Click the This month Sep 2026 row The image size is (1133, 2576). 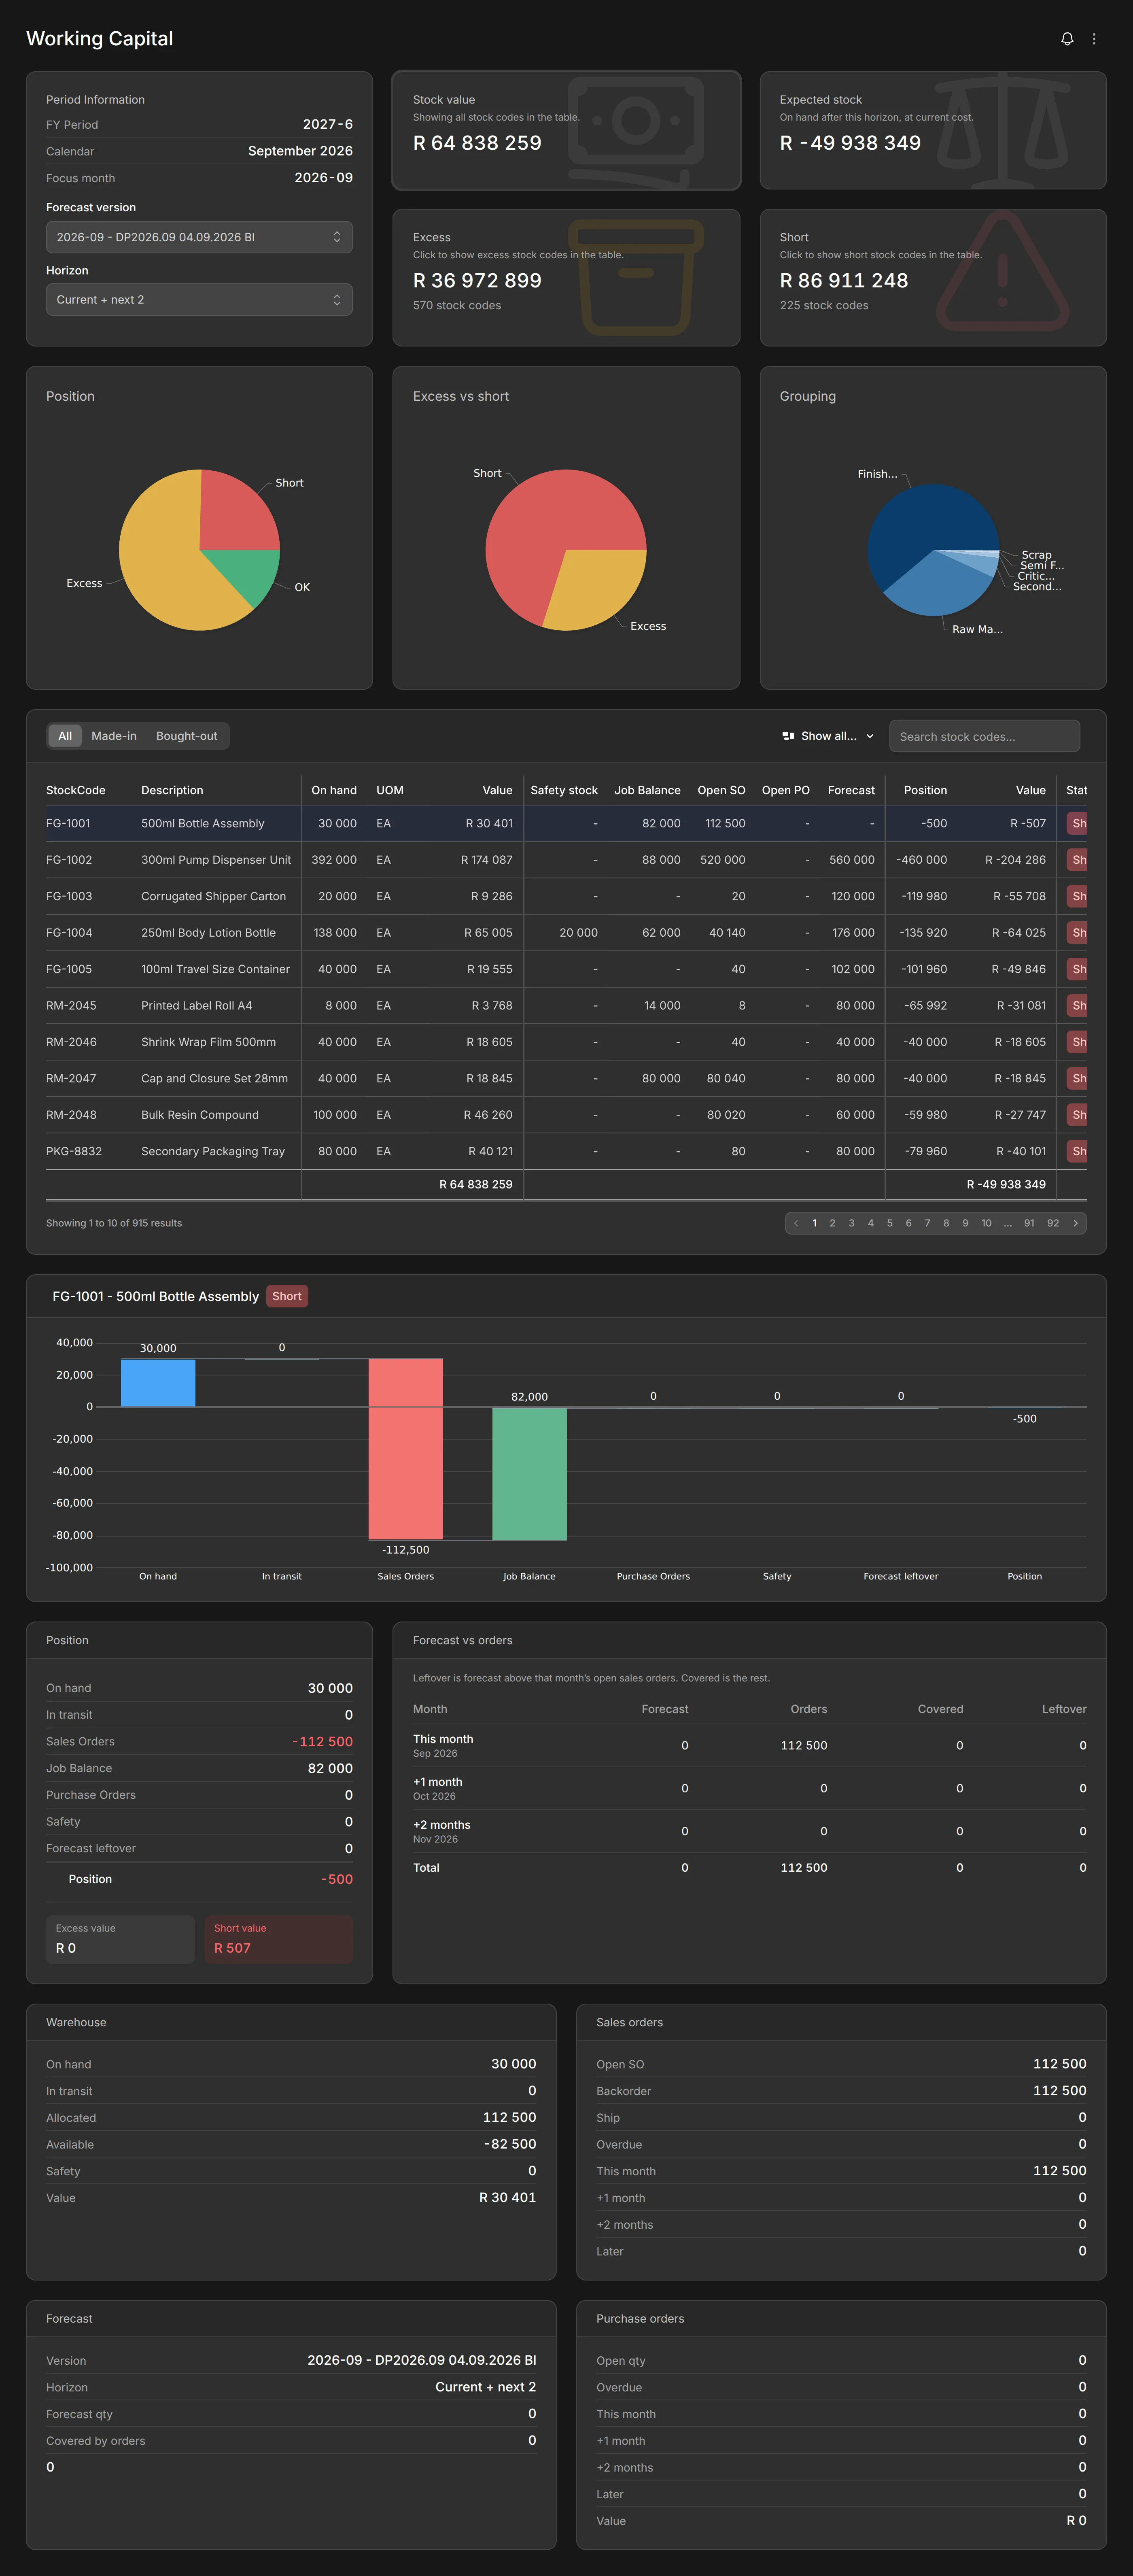(749, 1745)
